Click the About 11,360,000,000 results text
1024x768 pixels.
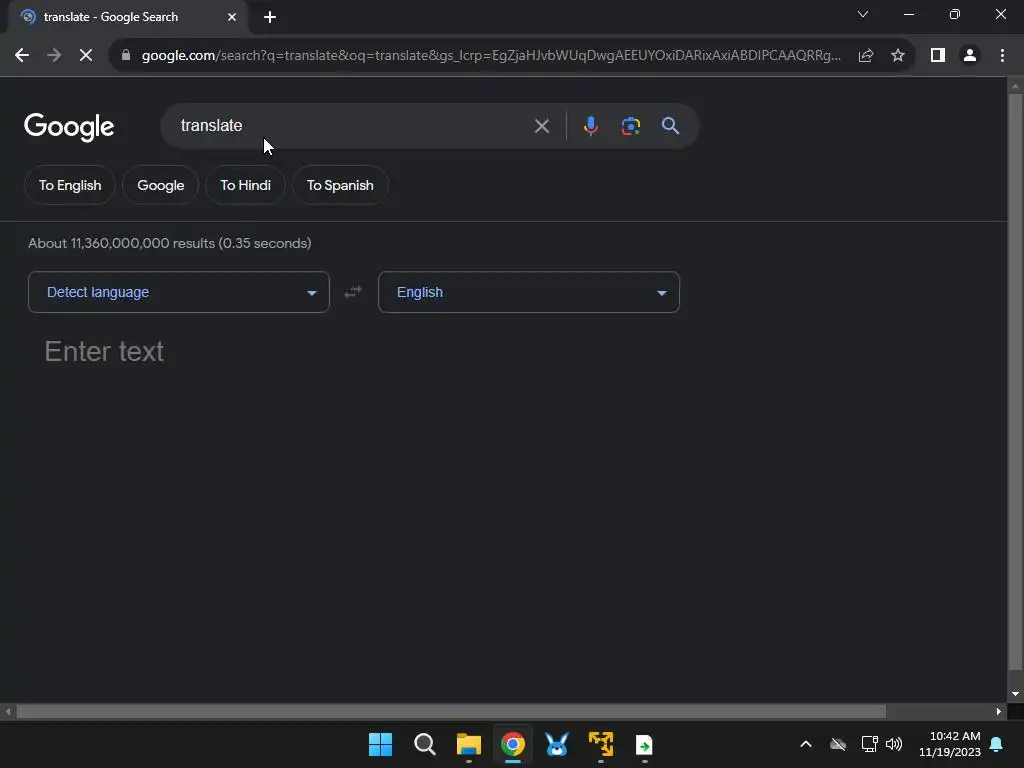(x=170, y=244)
